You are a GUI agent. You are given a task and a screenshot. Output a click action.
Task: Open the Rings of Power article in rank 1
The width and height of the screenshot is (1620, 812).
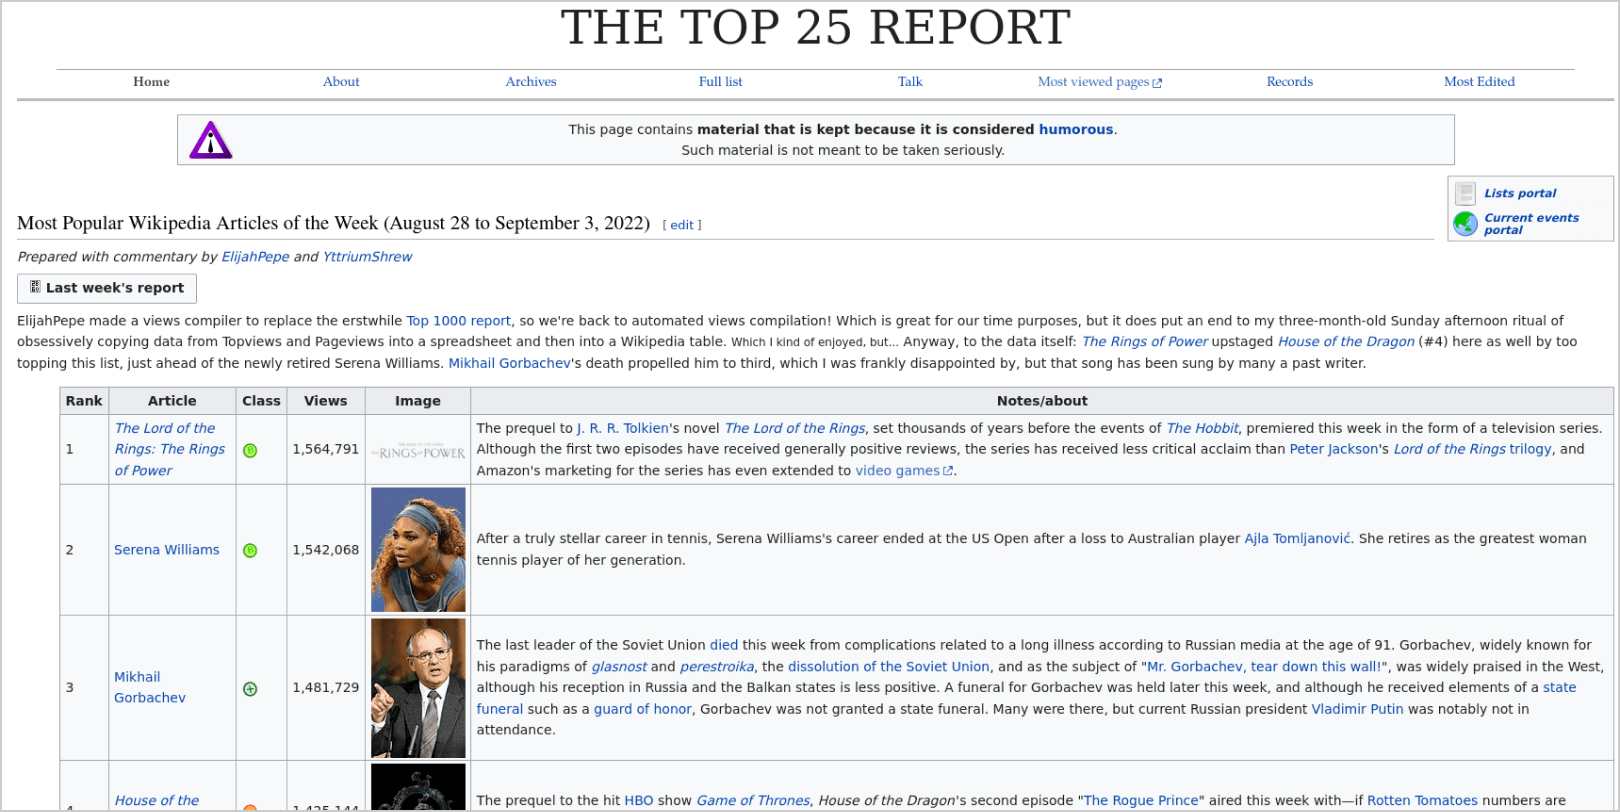(170, 449)
